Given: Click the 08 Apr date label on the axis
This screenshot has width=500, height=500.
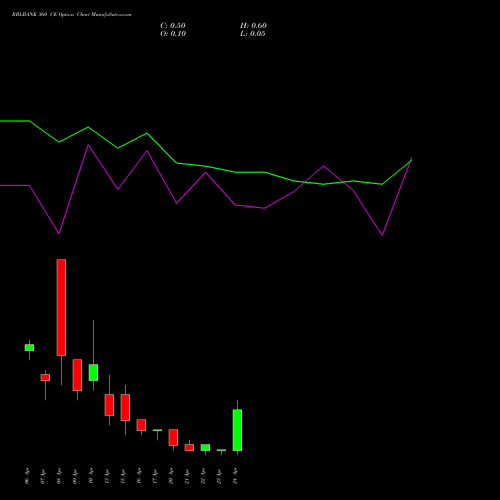Looking at the screenshot, I should [x=59, y=476].
